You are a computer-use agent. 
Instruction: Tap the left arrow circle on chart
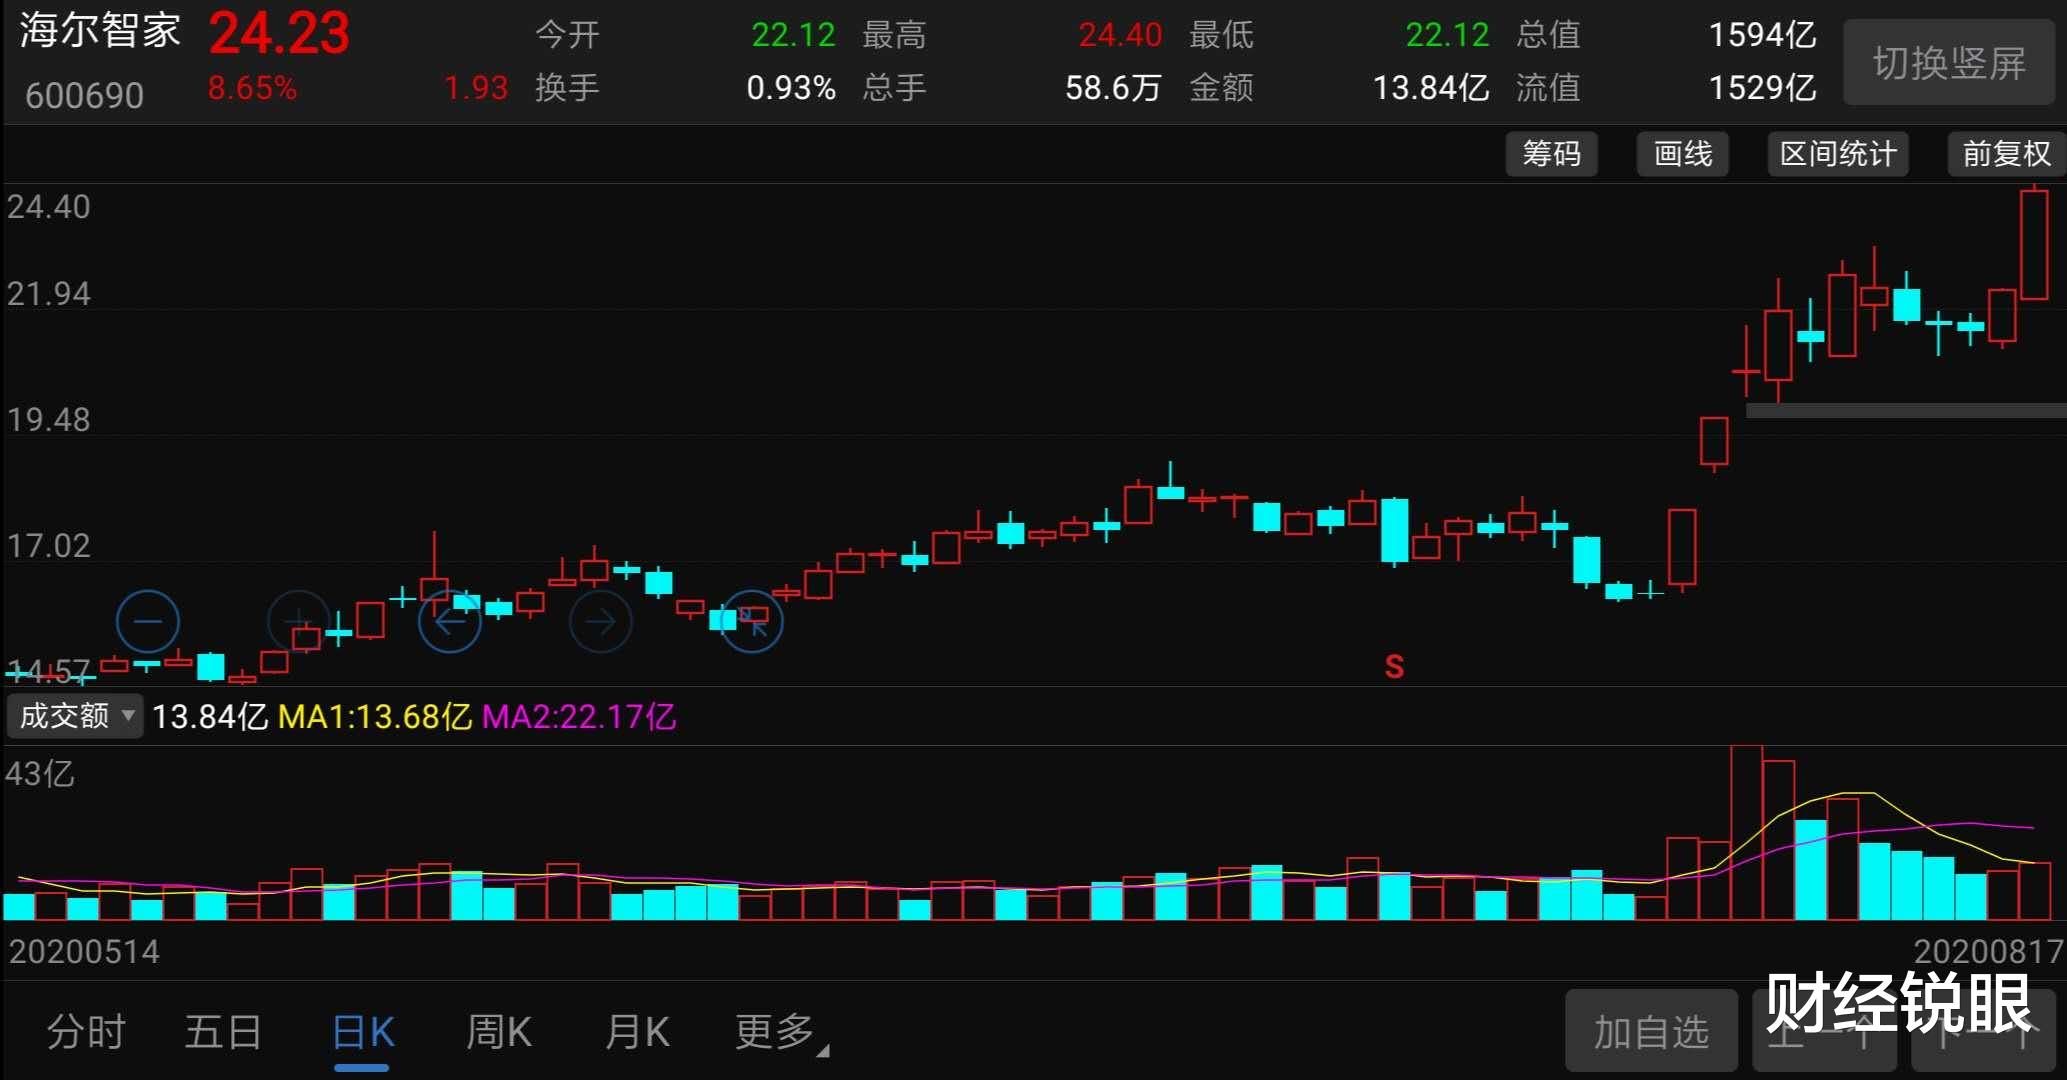[450, 622]
